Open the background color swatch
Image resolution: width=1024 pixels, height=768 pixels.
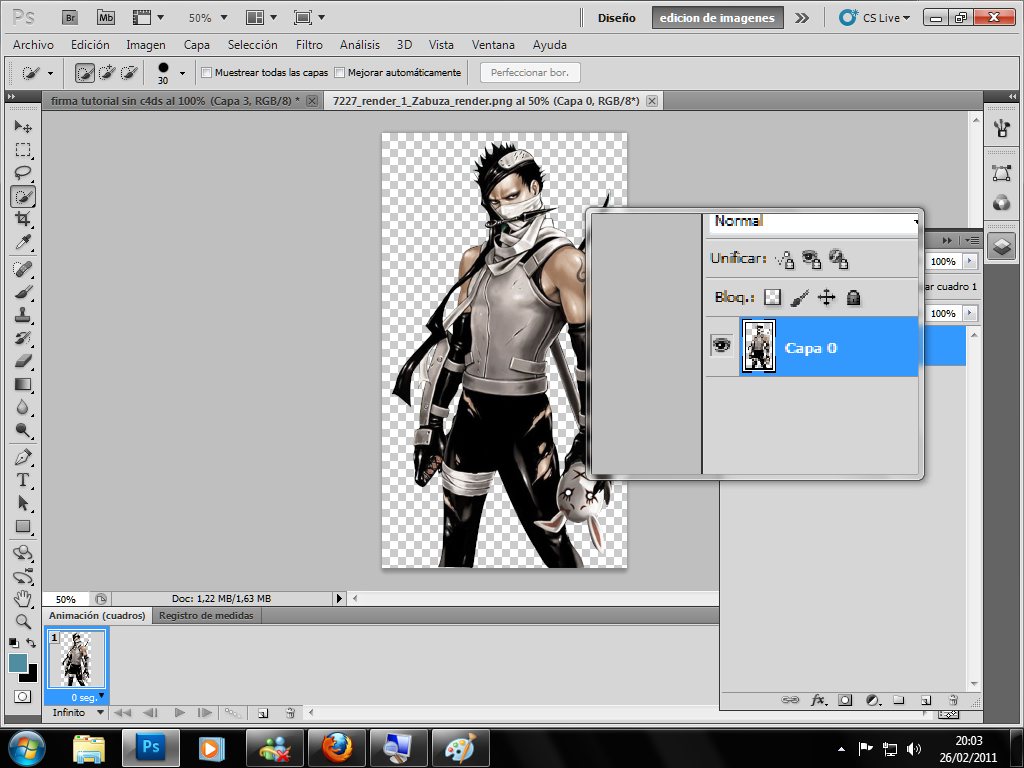[31, 675]
